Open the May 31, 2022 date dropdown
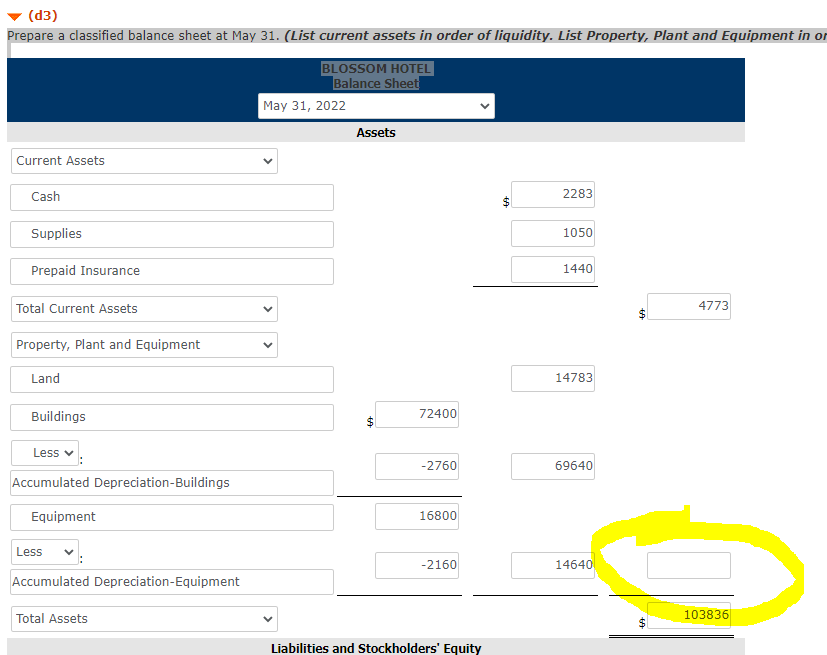Screen dimensions: 827x655 (x=376, y=106)
